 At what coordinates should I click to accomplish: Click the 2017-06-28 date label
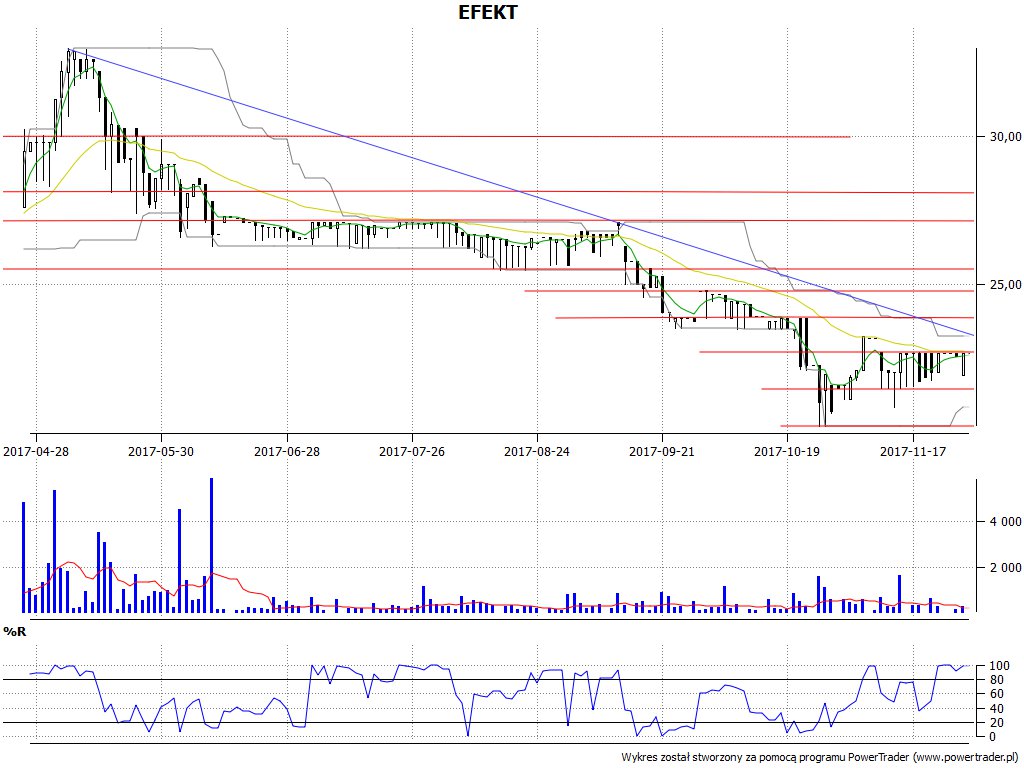tap(287, 451)
